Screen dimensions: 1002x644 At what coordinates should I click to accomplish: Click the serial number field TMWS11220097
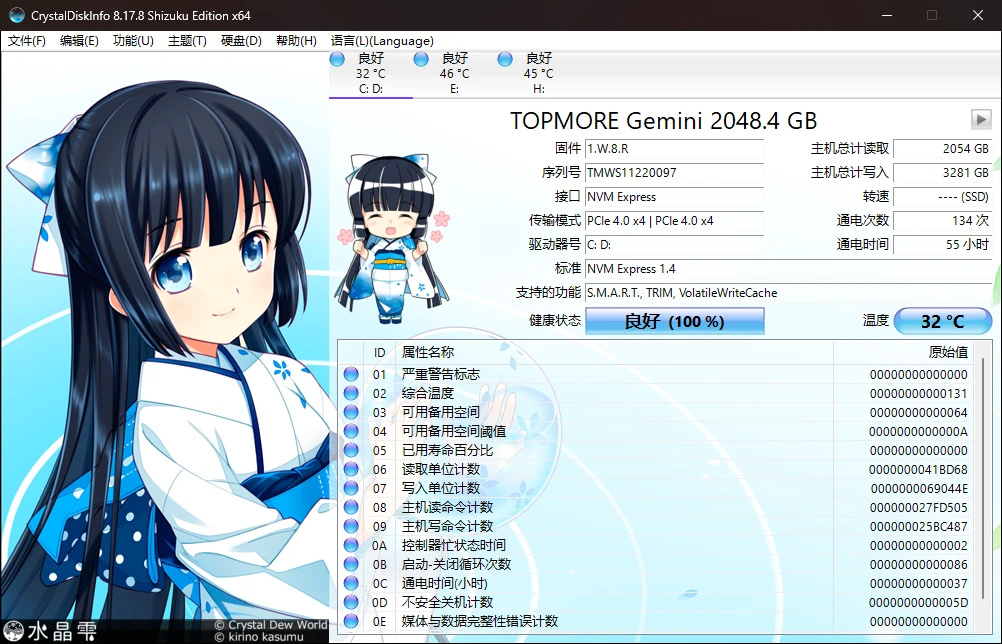click(x=674, y=172)
